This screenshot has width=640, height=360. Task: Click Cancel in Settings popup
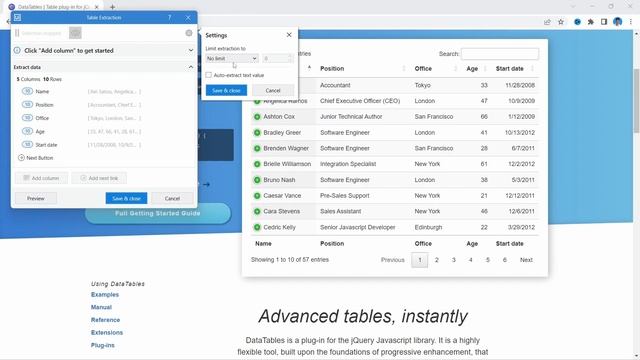273,90
